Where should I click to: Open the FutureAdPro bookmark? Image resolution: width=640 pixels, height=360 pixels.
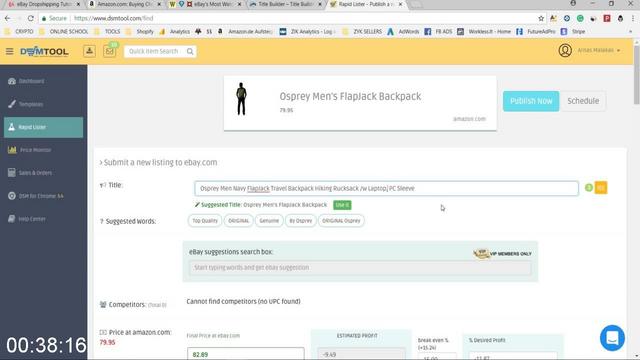click(536, 31)
